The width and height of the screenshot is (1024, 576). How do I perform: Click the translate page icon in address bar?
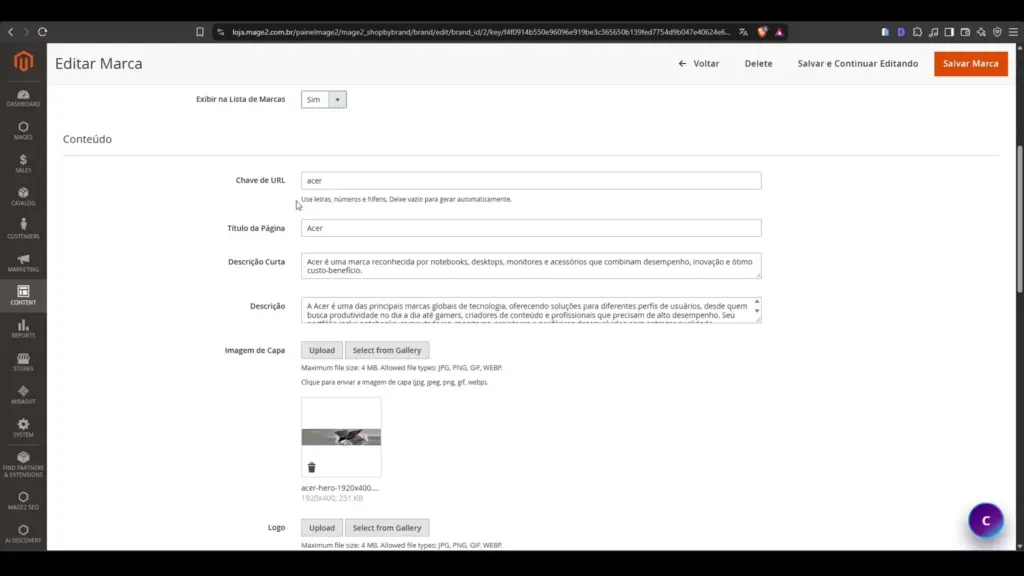743,32
